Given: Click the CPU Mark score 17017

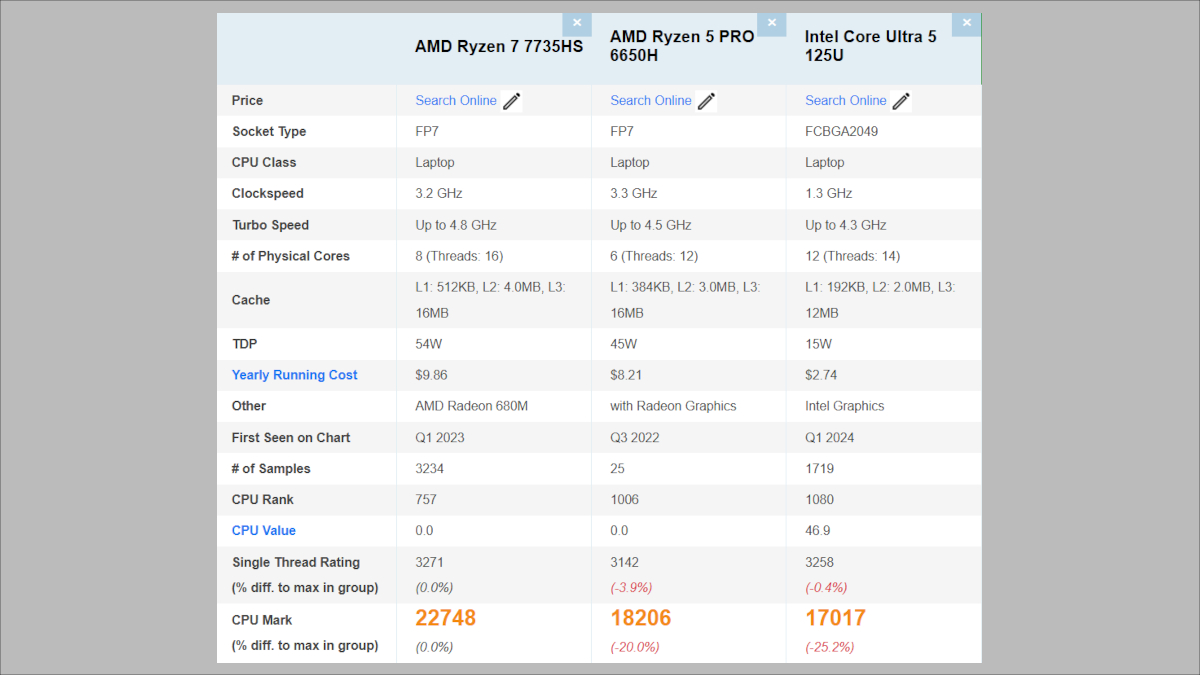Looking at the screenshot, I should click(x=835, y=618).
